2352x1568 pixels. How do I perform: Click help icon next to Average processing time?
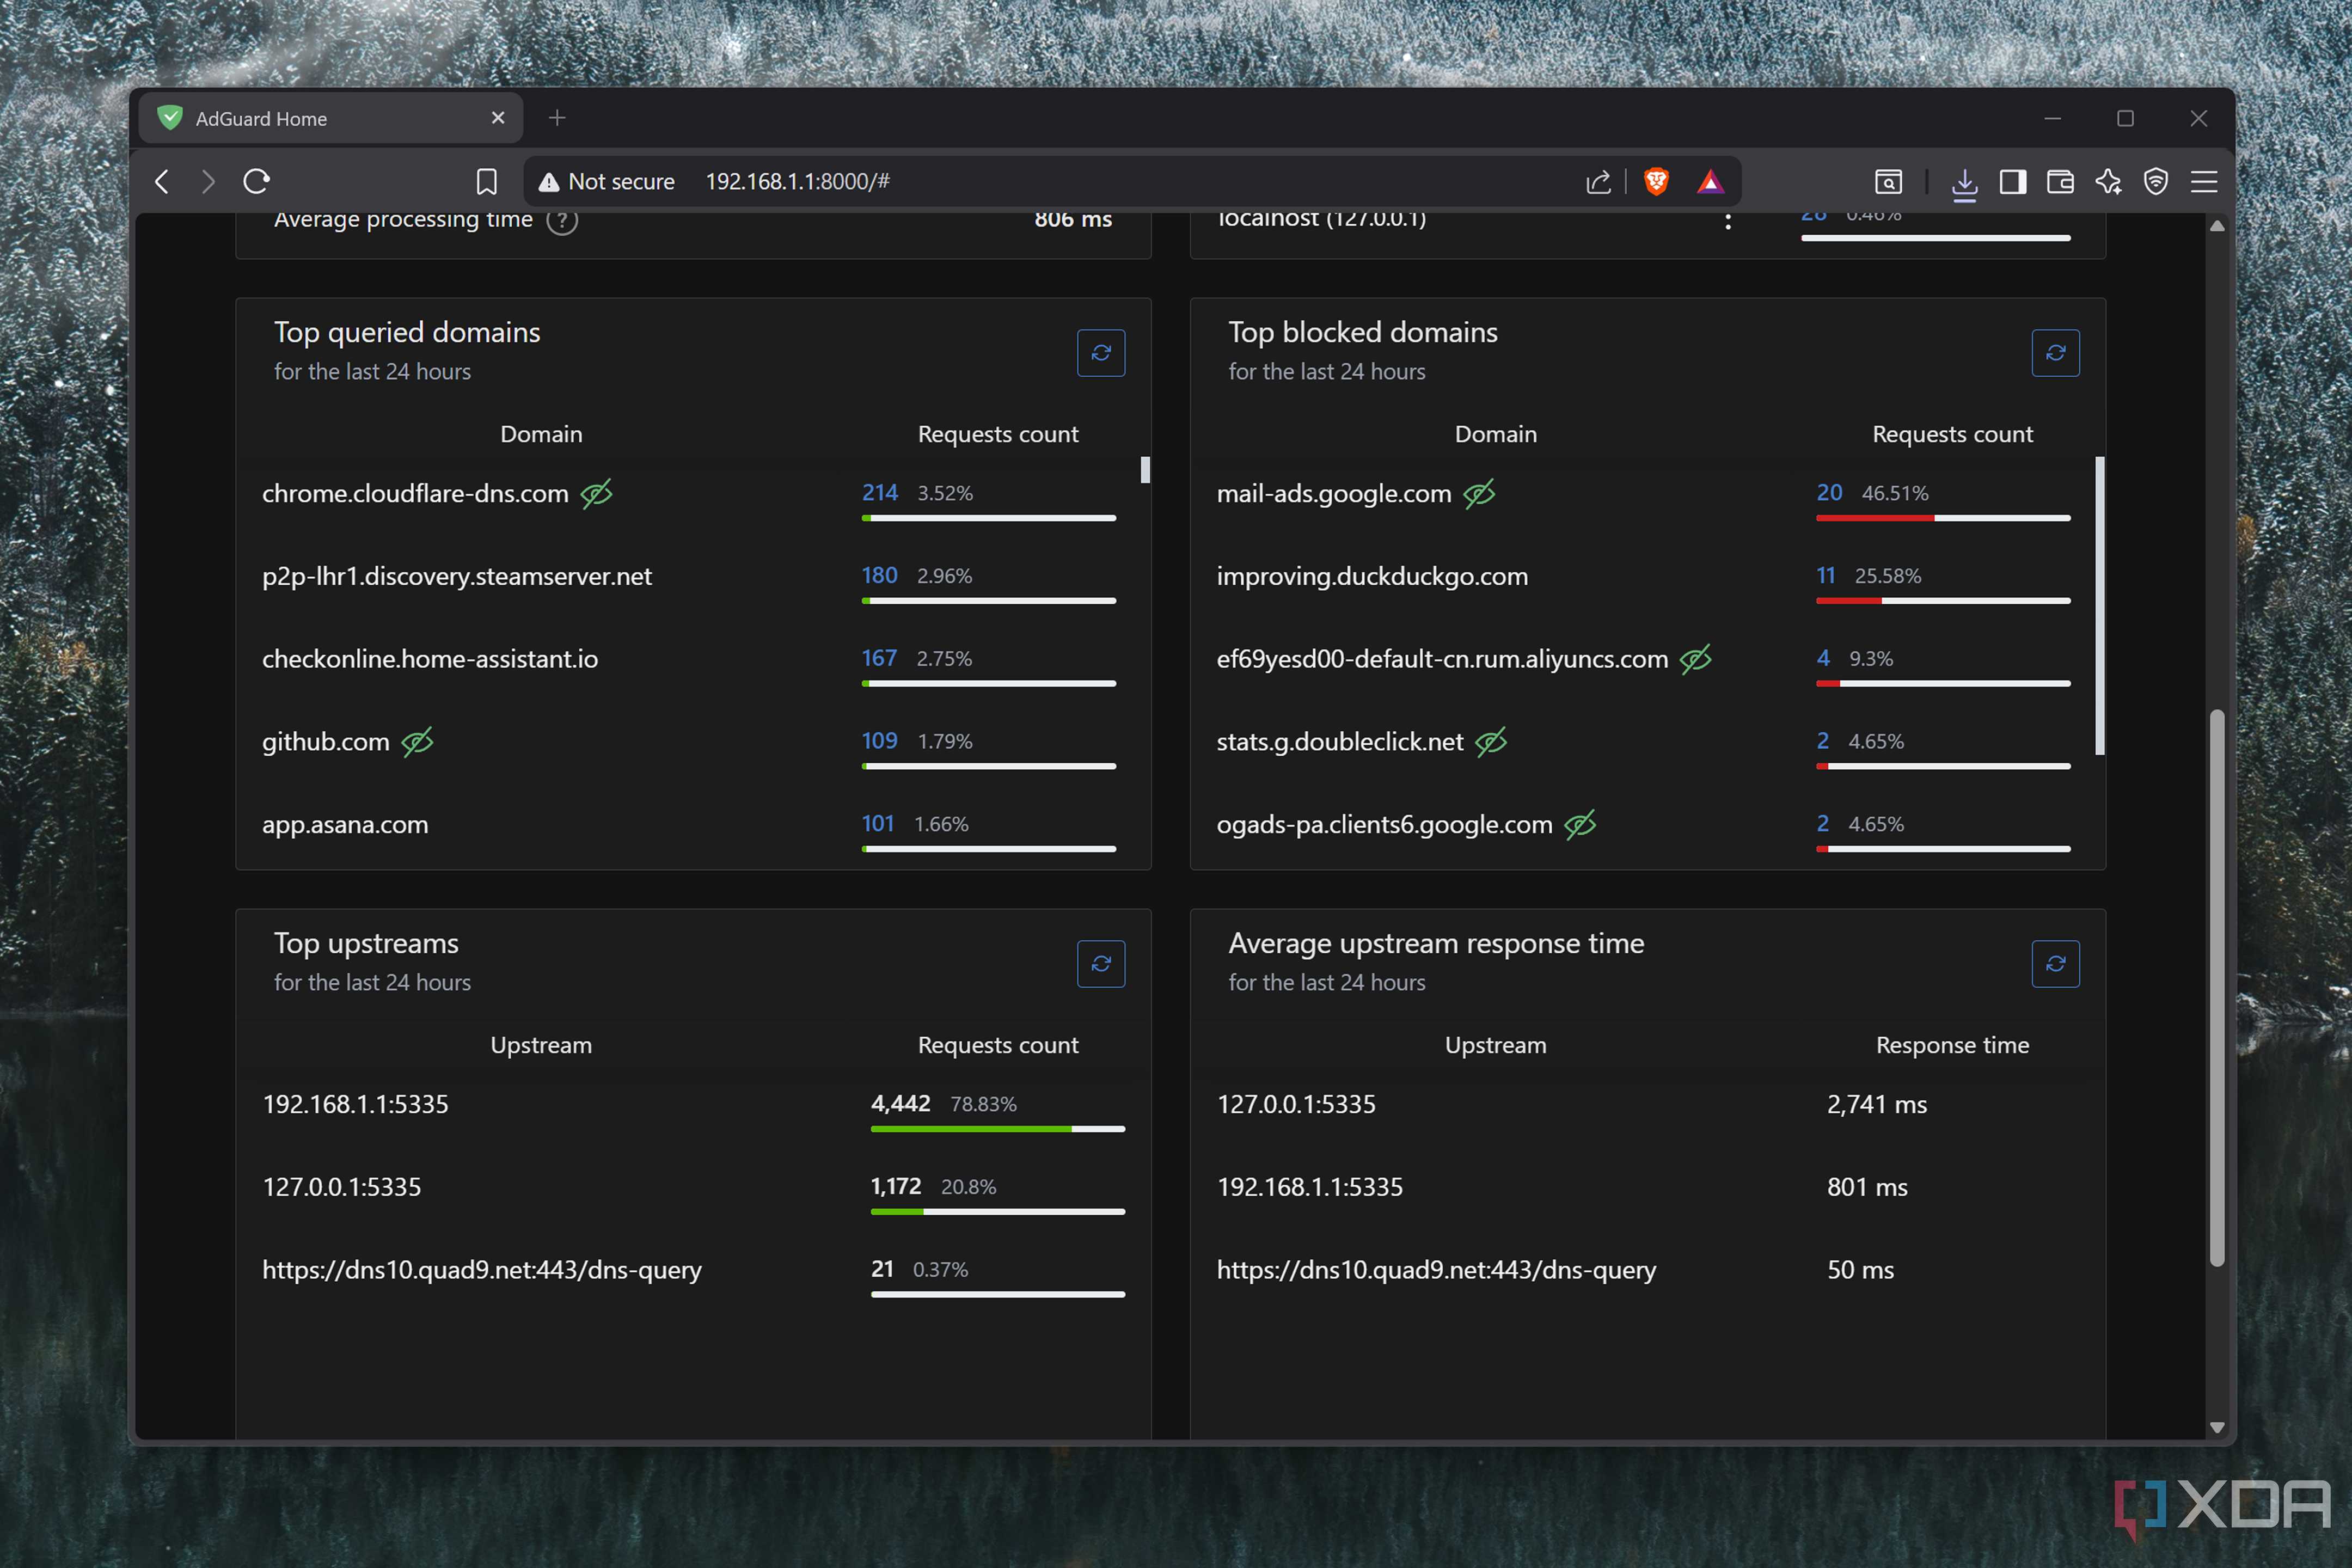(562, 221)
